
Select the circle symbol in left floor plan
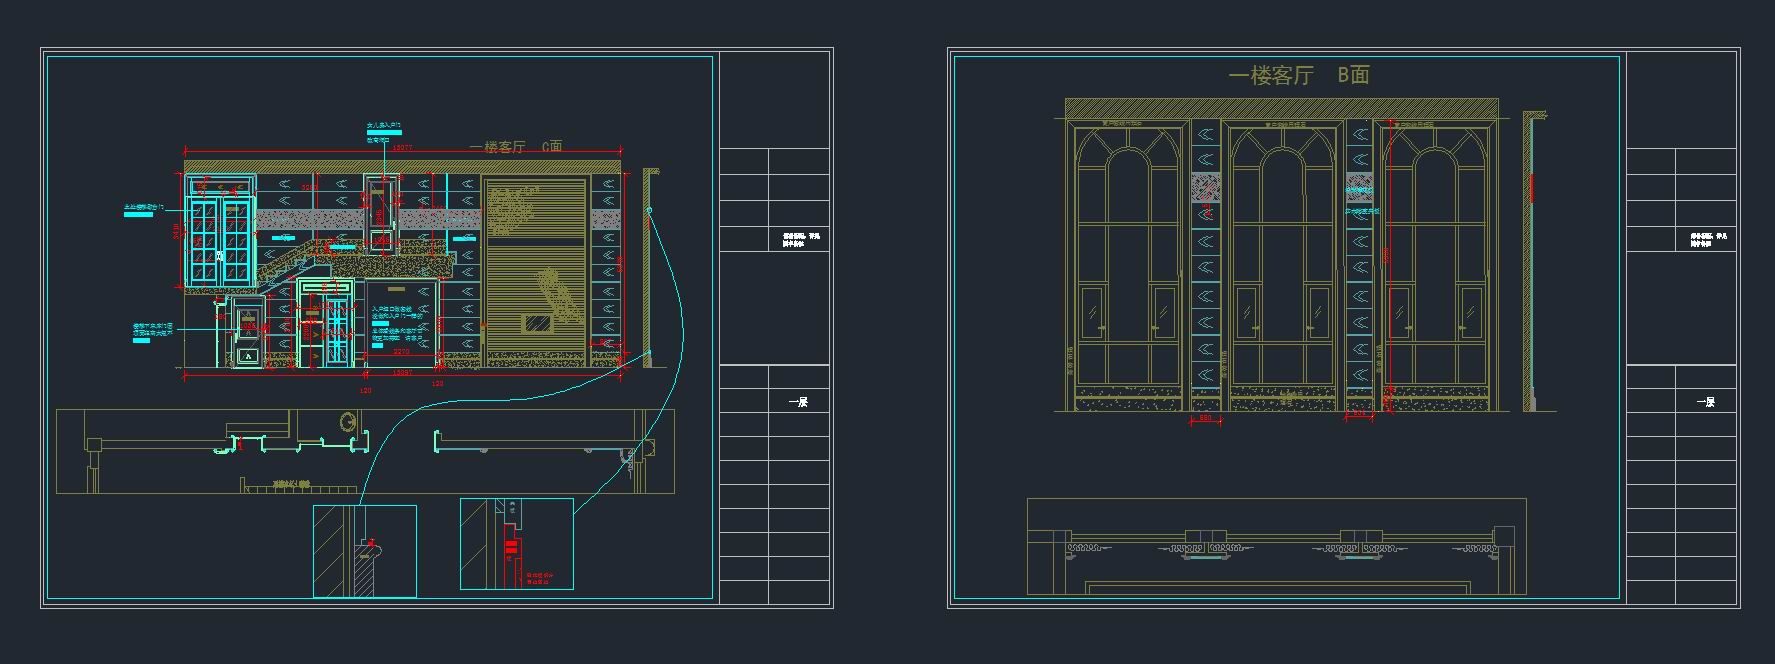[348, 421]
